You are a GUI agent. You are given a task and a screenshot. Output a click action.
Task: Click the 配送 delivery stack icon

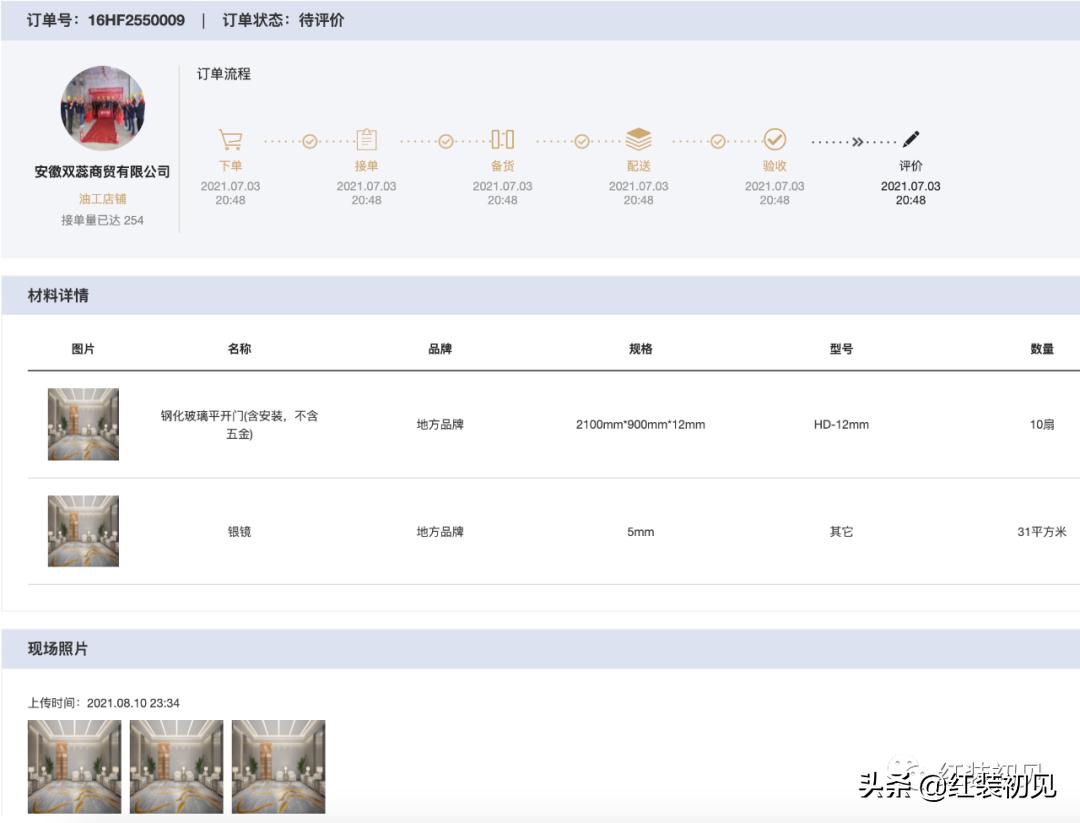[638, 139]
